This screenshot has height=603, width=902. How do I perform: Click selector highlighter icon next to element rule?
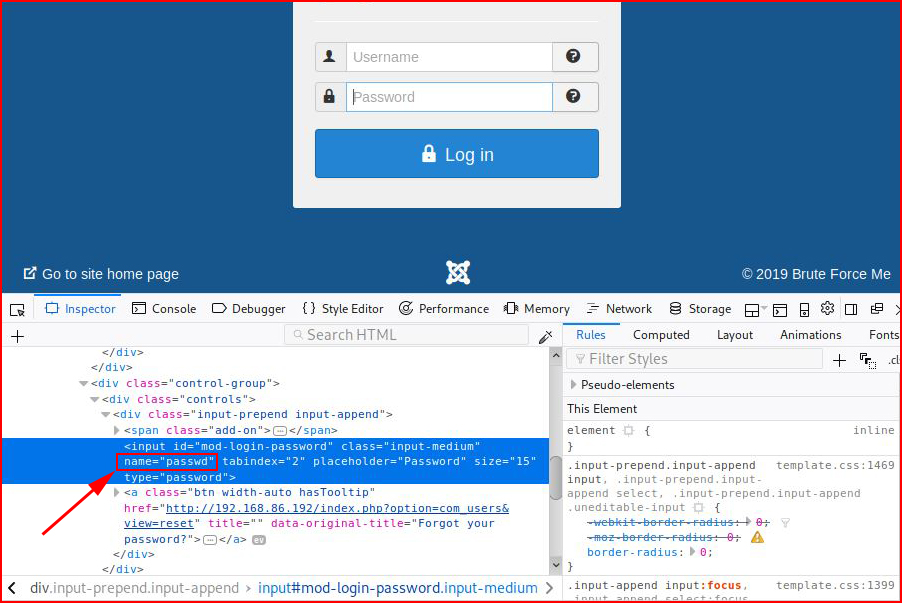coord(628,430)
